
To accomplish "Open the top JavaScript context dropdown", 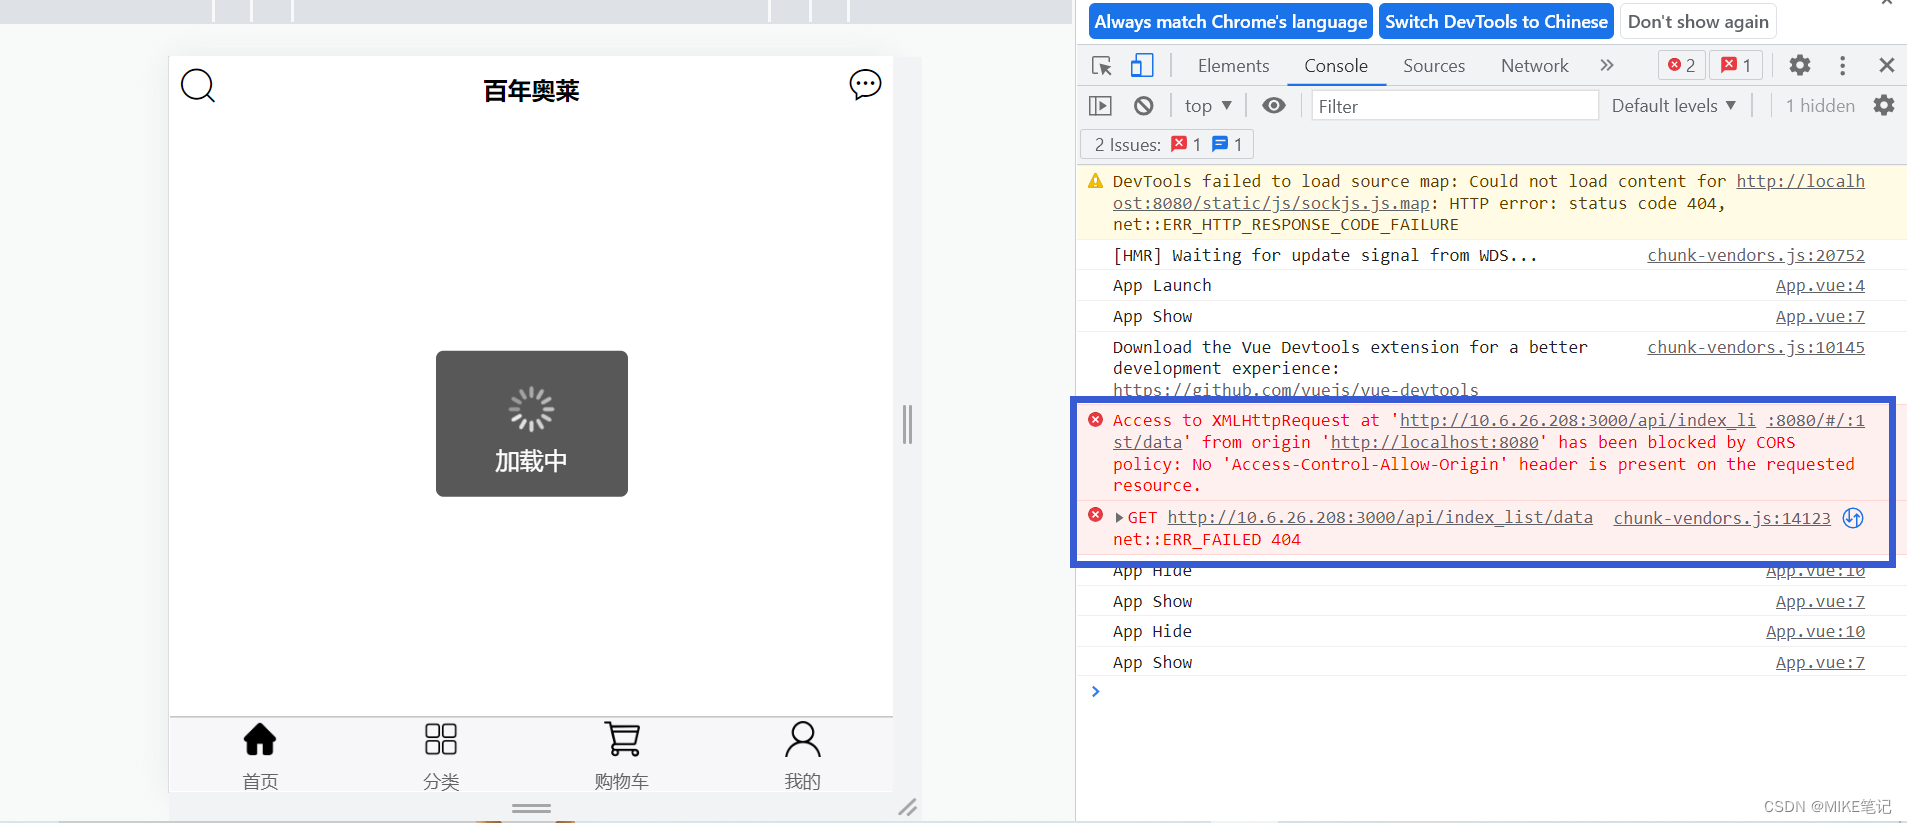I will (x=1208, y=106).
